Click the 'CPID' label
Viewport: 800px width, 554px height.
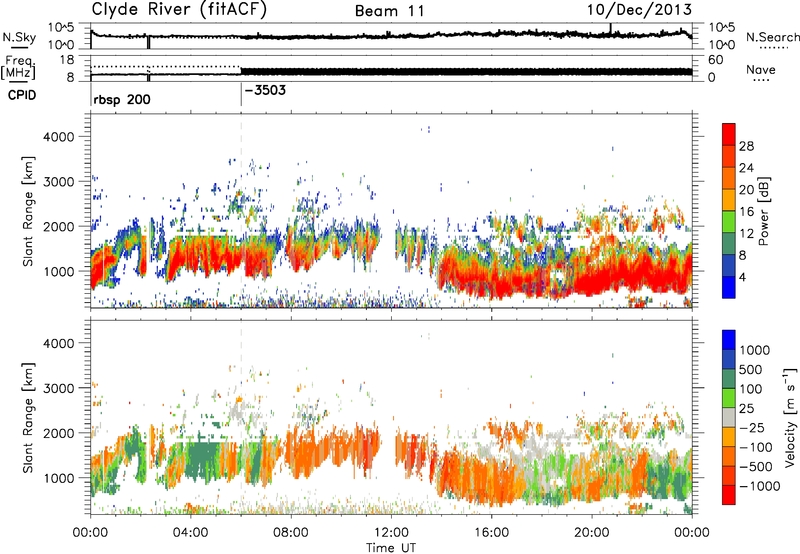(22, 95)
